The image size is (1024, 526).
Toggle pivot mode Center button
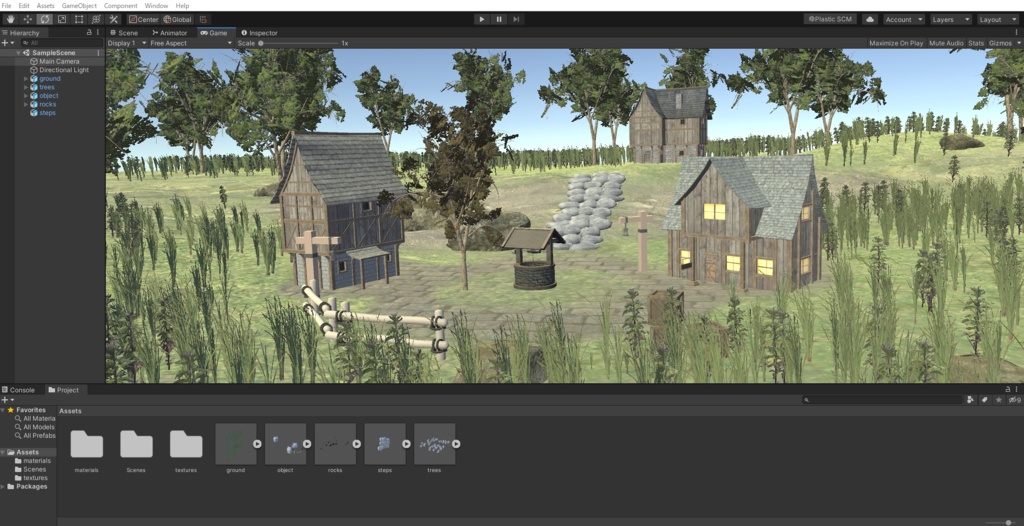144,20
